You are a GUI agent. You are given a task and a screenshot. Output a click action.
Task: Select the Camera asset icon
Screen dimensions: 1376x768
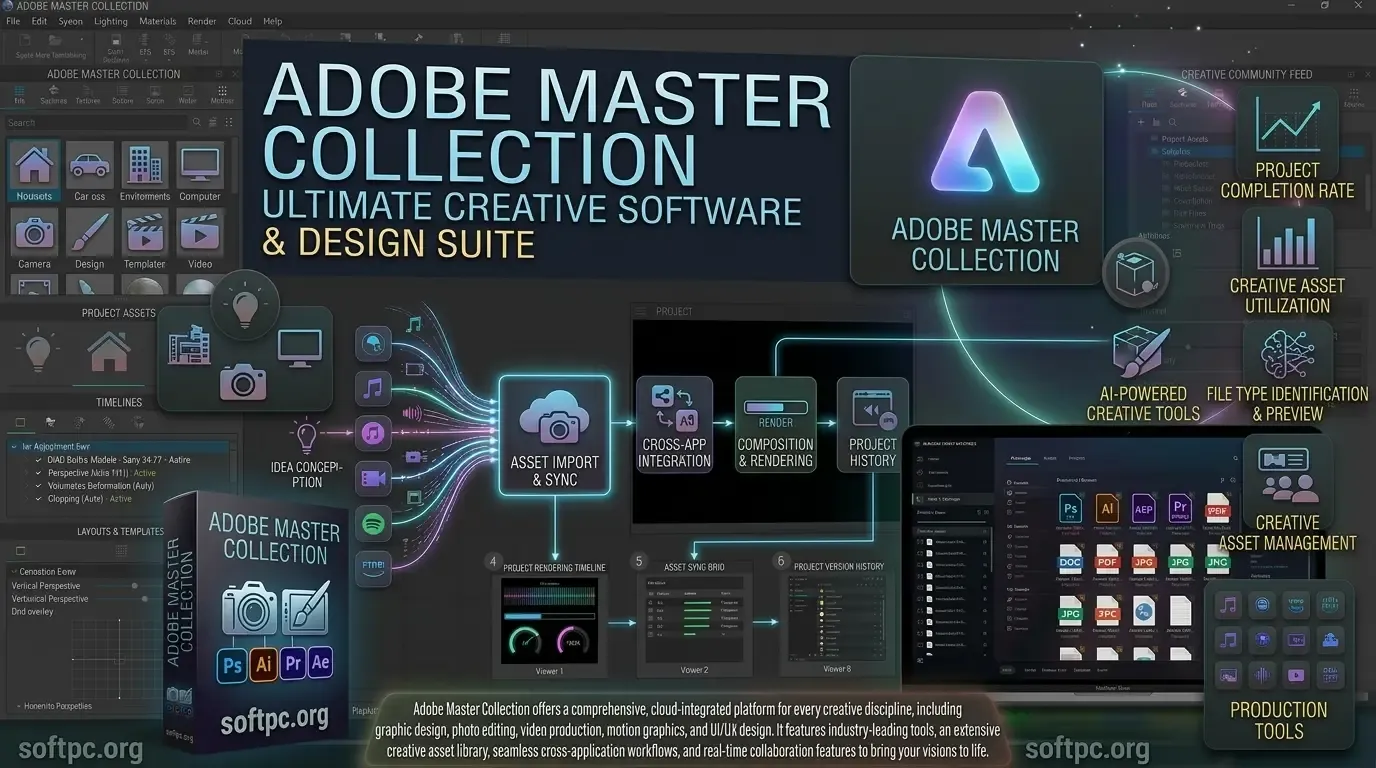[x=34, y=232]
